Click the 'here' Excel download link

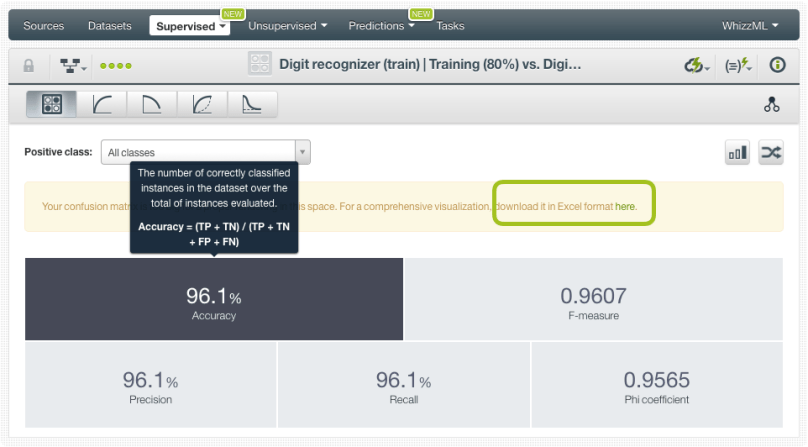tap(625, 206)
